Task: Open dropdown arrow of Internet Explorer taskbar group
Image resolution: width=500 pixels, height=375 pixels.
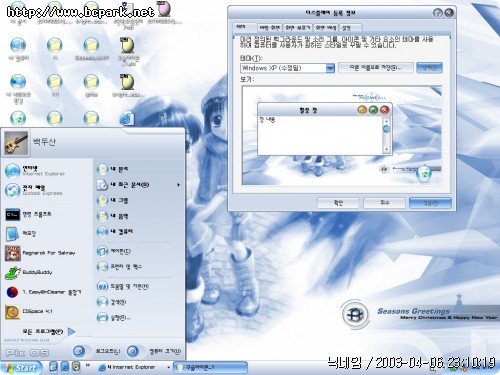Action: (168, 367)
